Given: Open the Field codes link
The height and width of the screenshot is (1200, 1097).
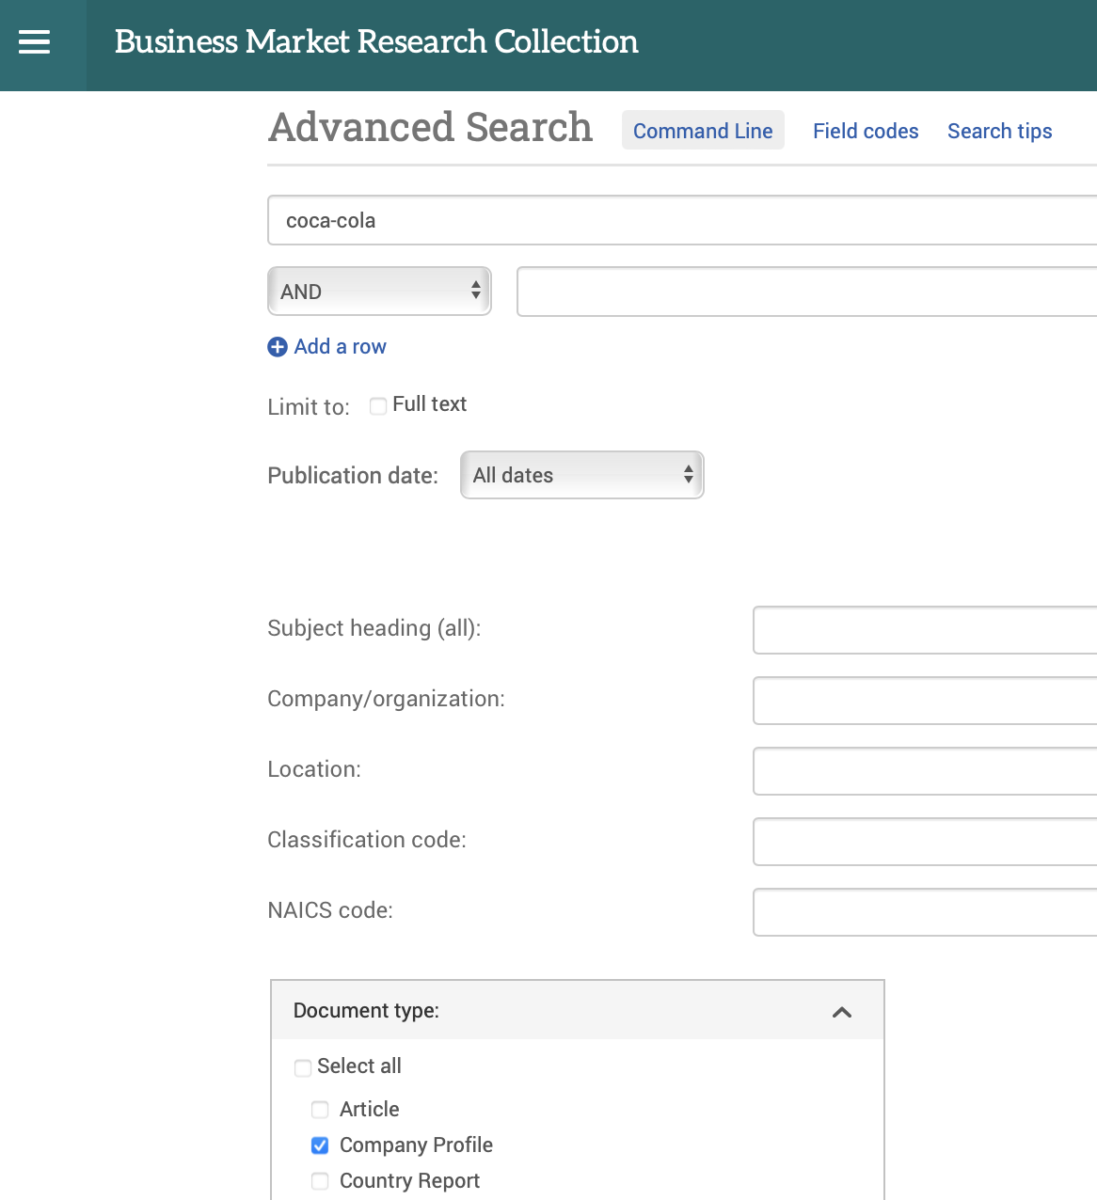Looking at the screenshot, I should coord(865,131).
